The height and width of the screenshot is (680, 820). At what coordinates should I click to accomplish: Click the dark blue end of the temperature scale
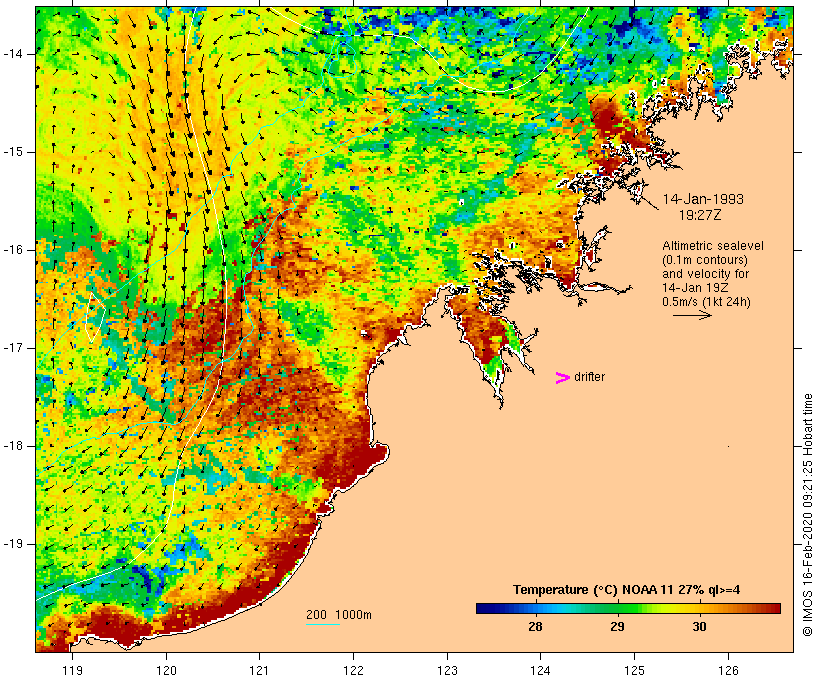486,608
